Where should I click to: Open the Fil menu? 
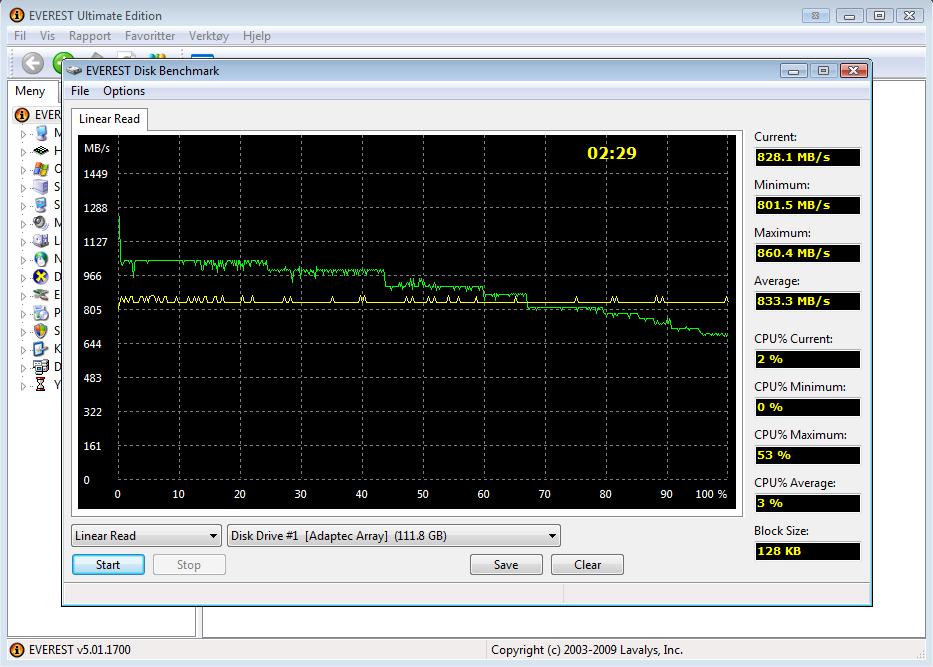tap(20, 36)
